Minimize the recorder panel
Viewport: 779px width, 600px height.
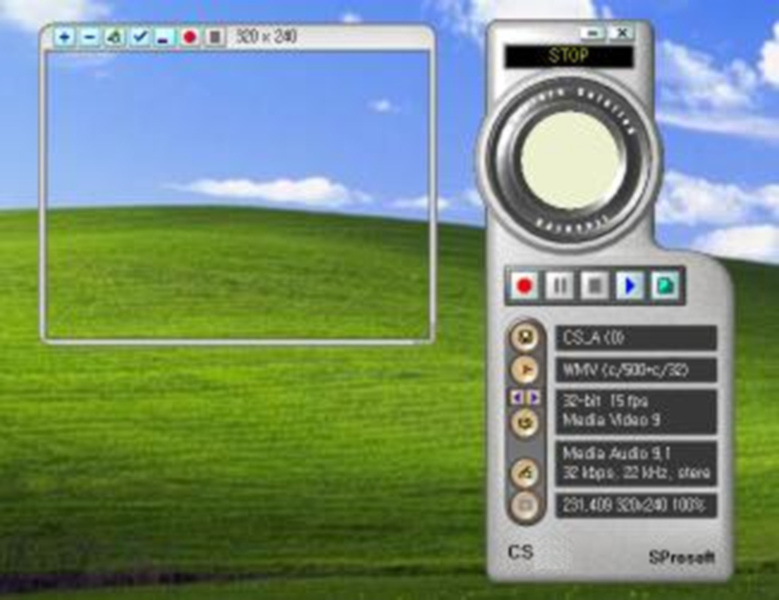(593, 33)
